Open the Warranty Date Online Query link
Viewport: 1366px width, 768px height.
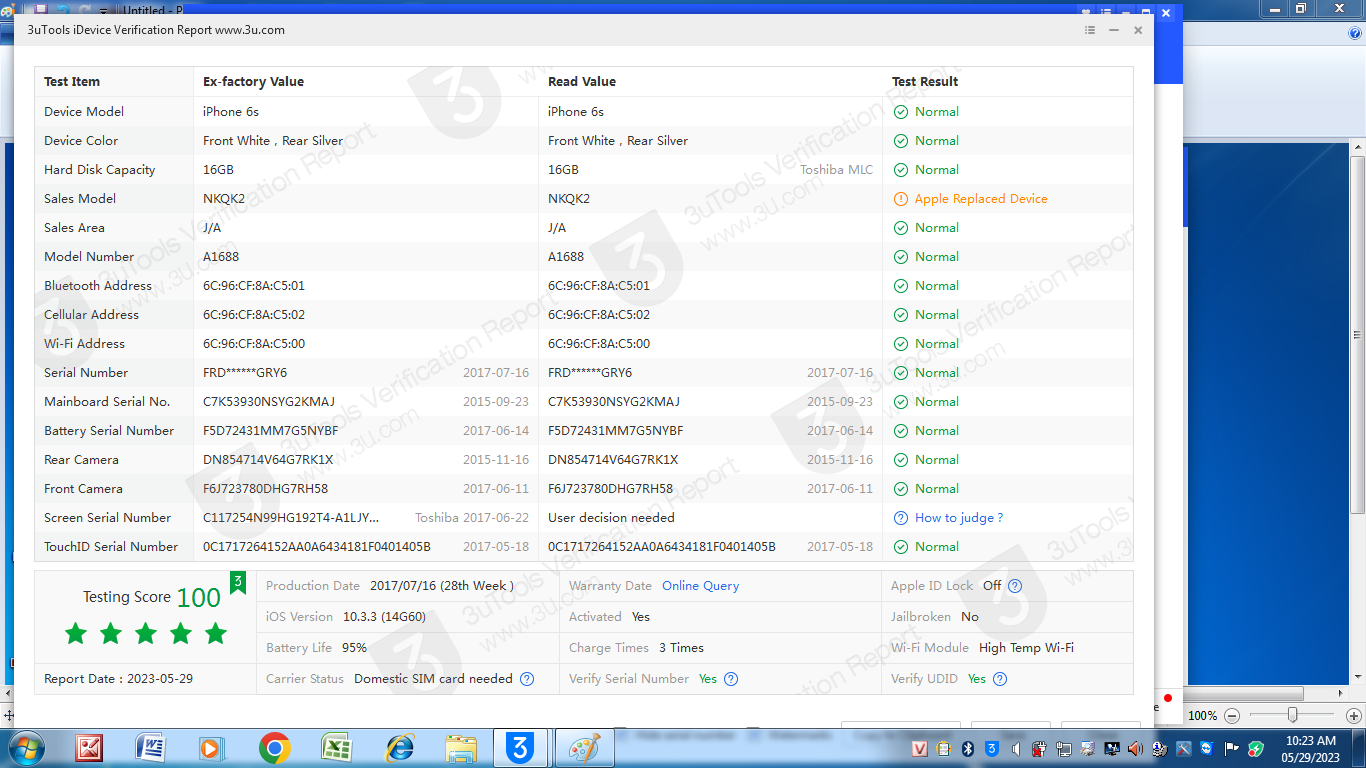tap(700, 586)
